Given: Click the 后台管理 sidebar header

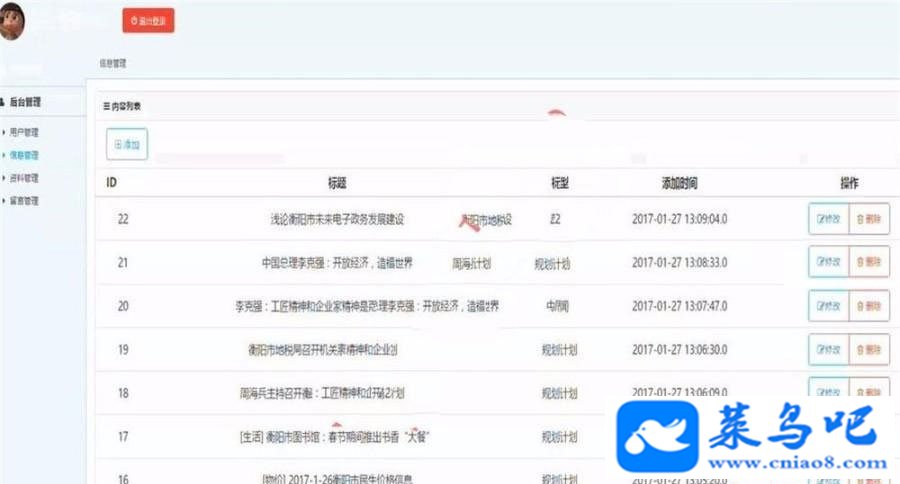Looking at the screenshot, I should [x=21, y=102].
